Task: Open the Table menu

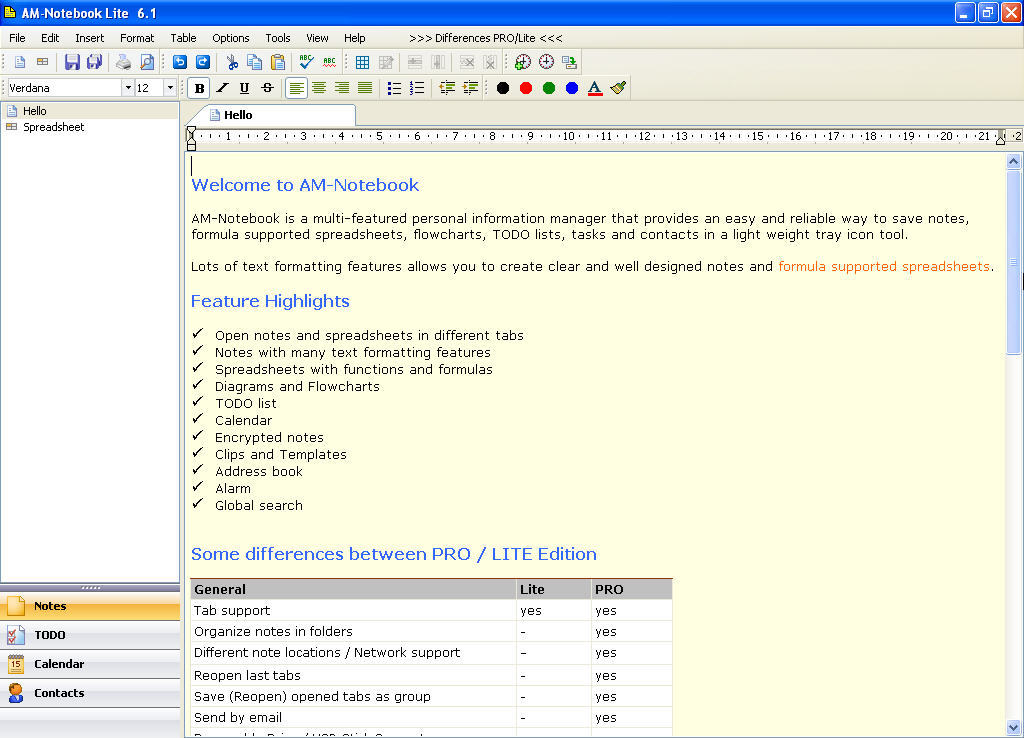Action: point(183,38)
